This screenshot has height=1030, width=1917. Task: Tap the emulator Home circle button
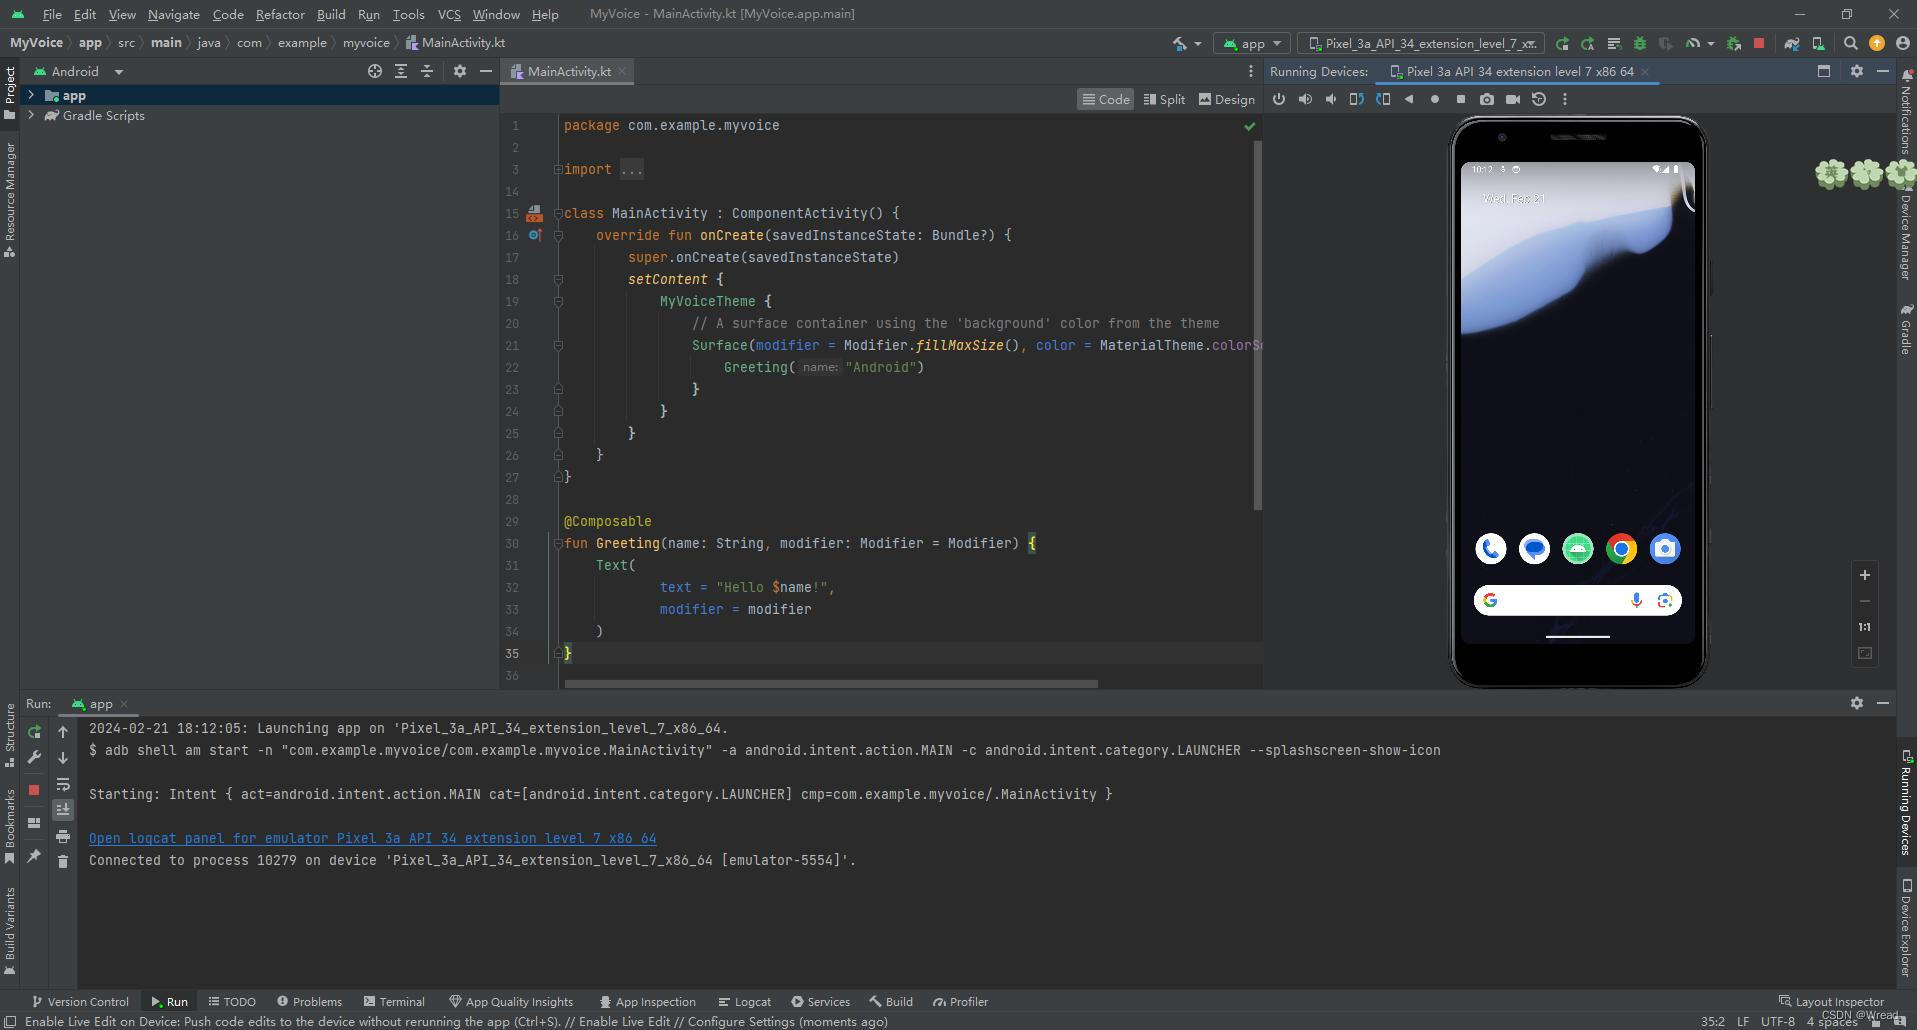1435,99
